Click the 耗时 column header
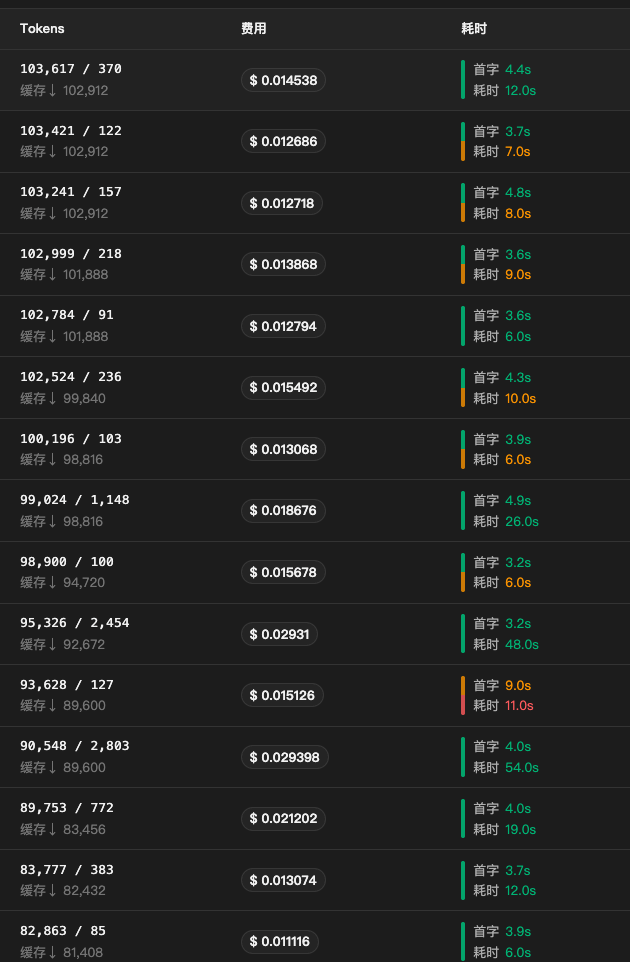Screen dimensions: 630x962 coord(474,28)
